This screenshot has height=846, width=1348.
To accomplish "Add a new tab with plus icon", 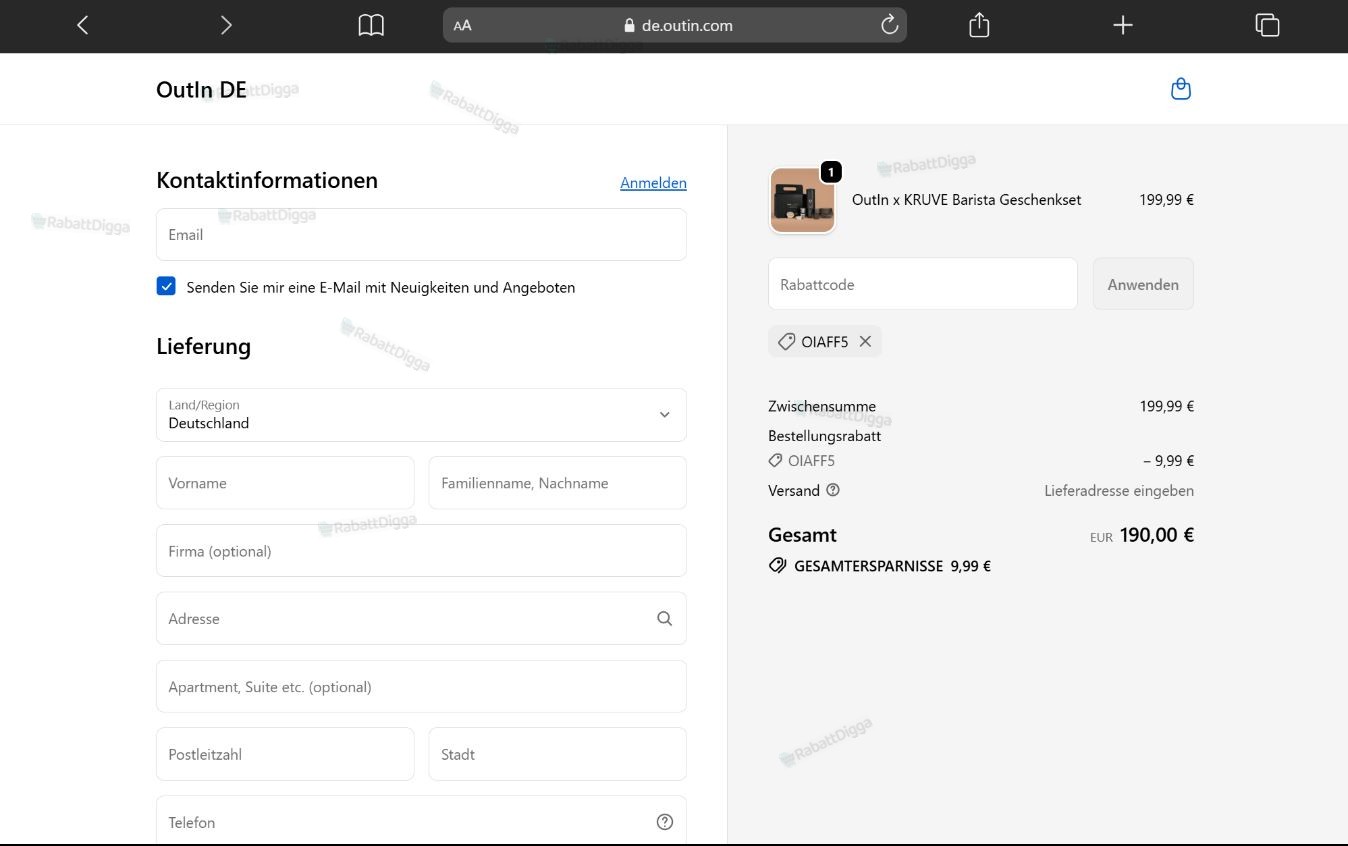I will click(x=1123, y=25).
